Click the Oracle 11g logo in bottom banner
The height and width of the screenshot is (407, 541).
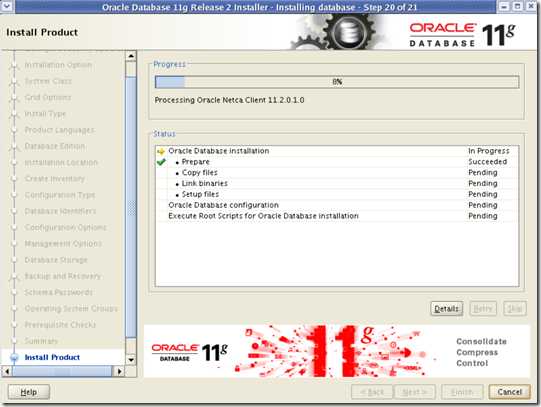189,352
